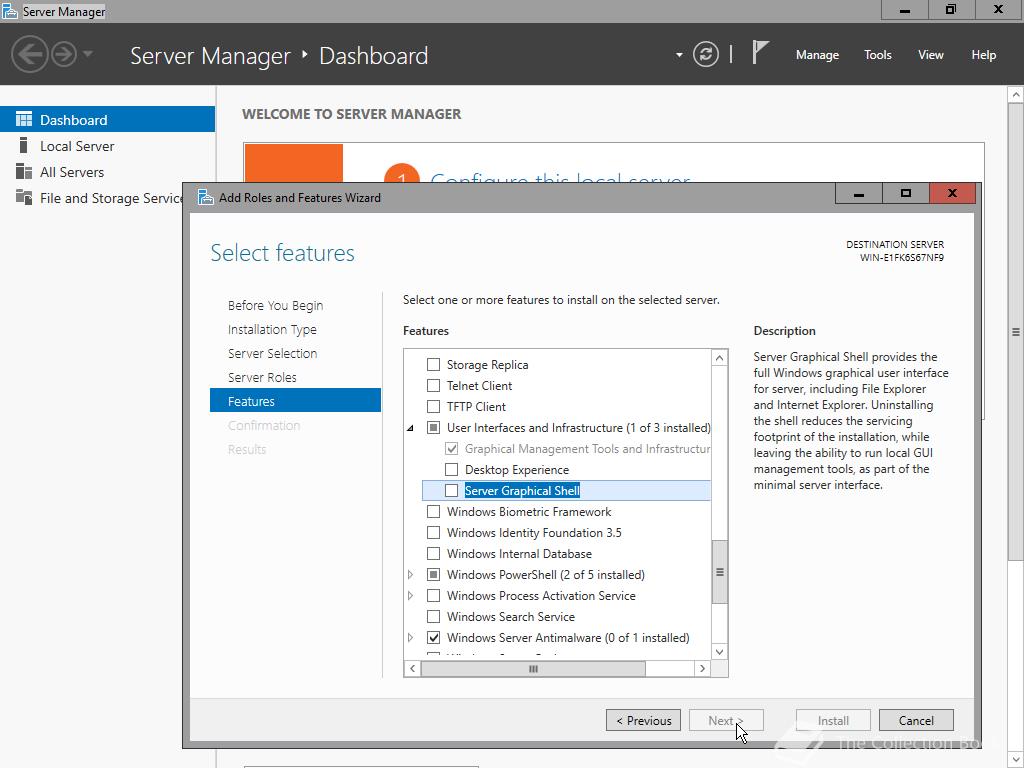Select the Server Graphical Shell feature label
Viewport: 1024px width, 768px height.
522,490
